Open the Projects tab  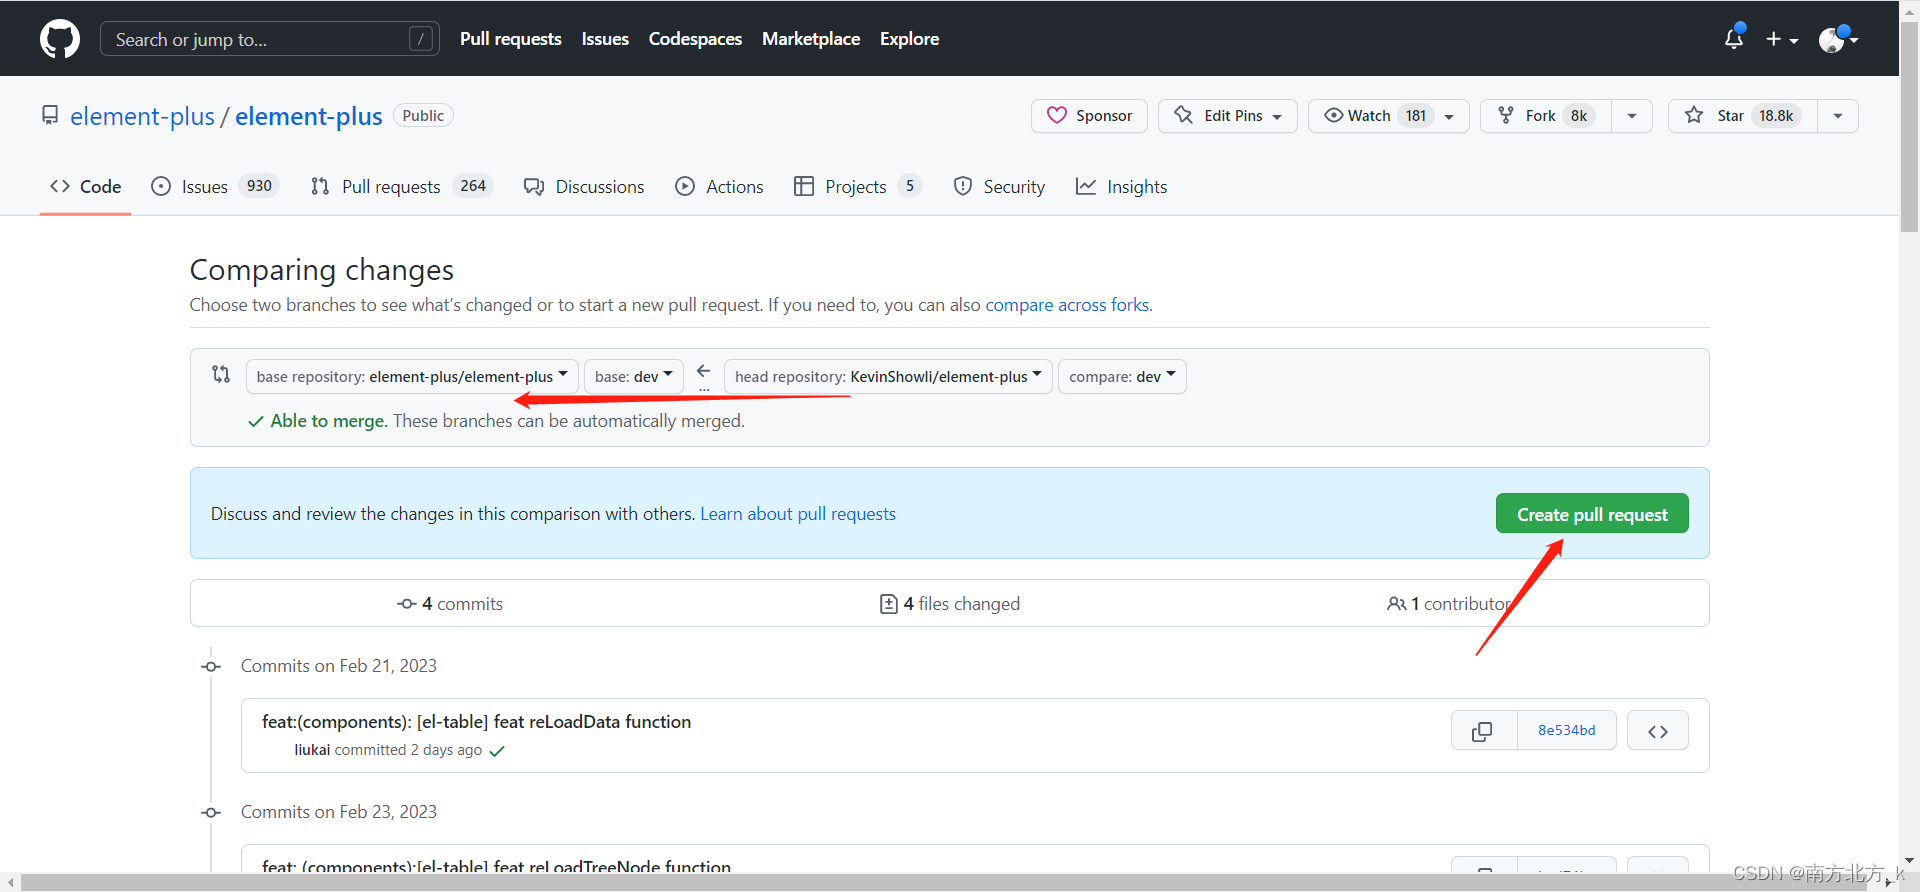857,187
